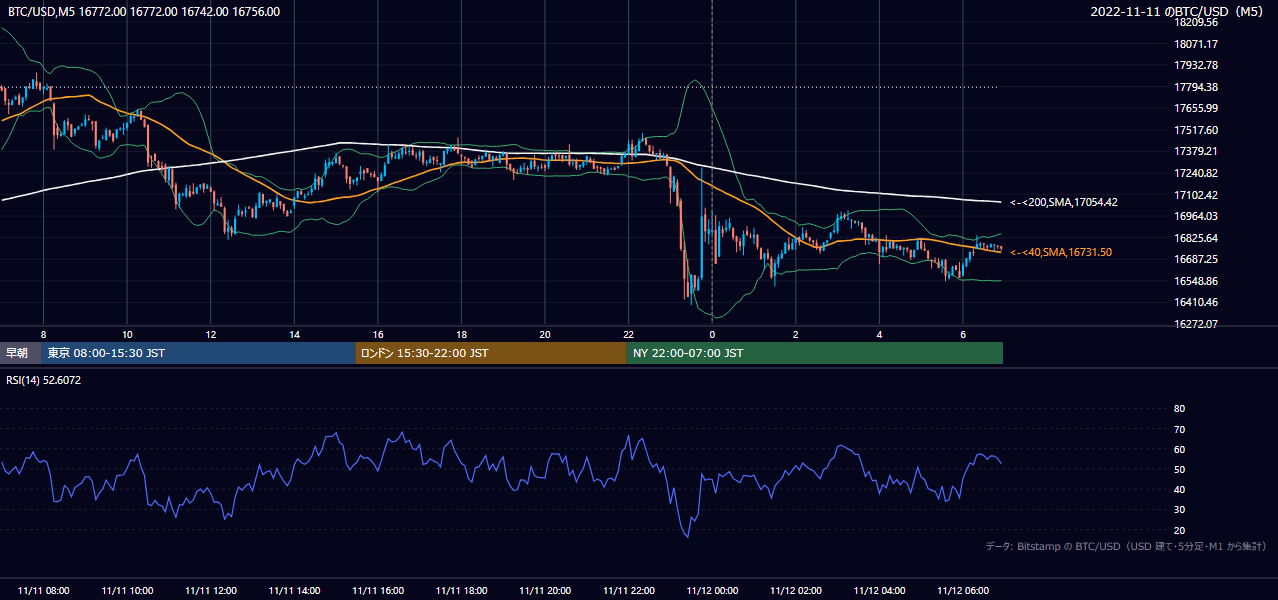
Task: Select the 40 level on the RSI scale
Action: pyautogui.click(x=1179, y=489)
